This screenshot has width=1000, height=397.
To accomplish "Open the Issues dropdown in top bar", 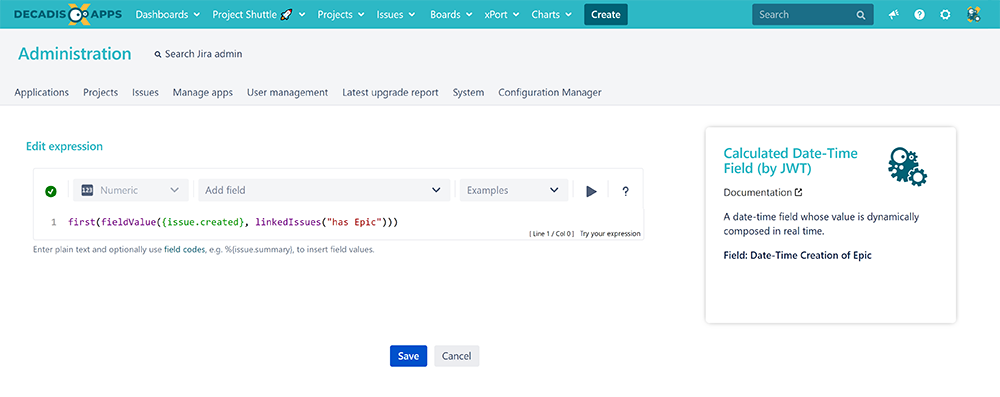I will click(x=396, y=15).
